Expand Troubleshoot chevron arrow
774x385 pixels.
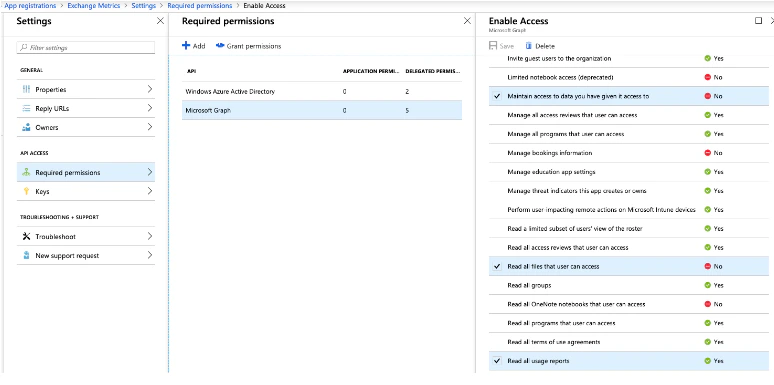150,236
